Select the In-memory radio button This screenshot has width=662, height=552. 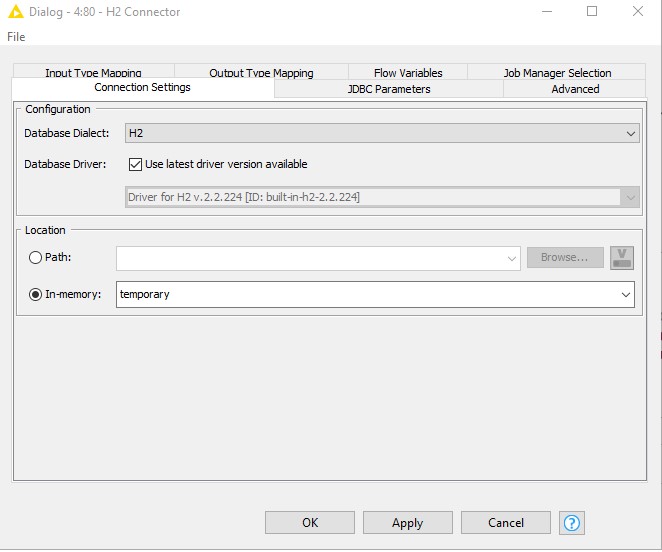pyautogui.click(x=36, y=294)
